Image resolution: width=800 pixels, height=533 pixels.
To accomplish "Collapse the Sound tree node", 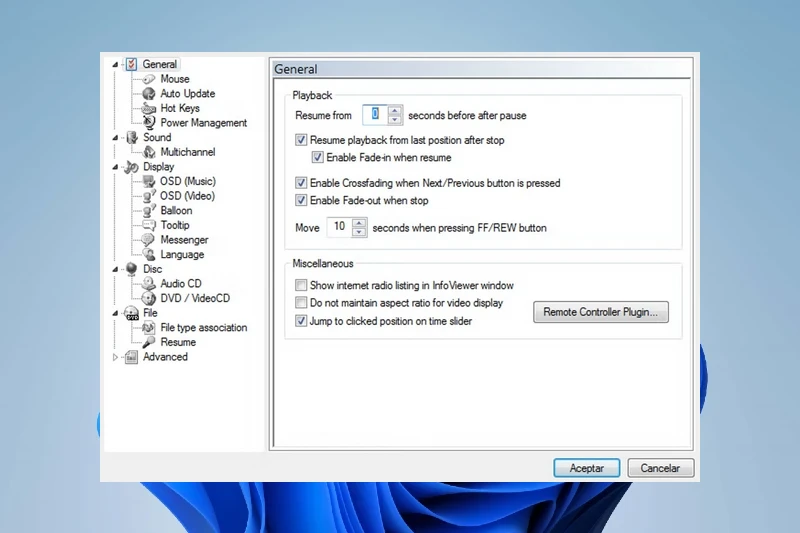I will coord(115,138).
